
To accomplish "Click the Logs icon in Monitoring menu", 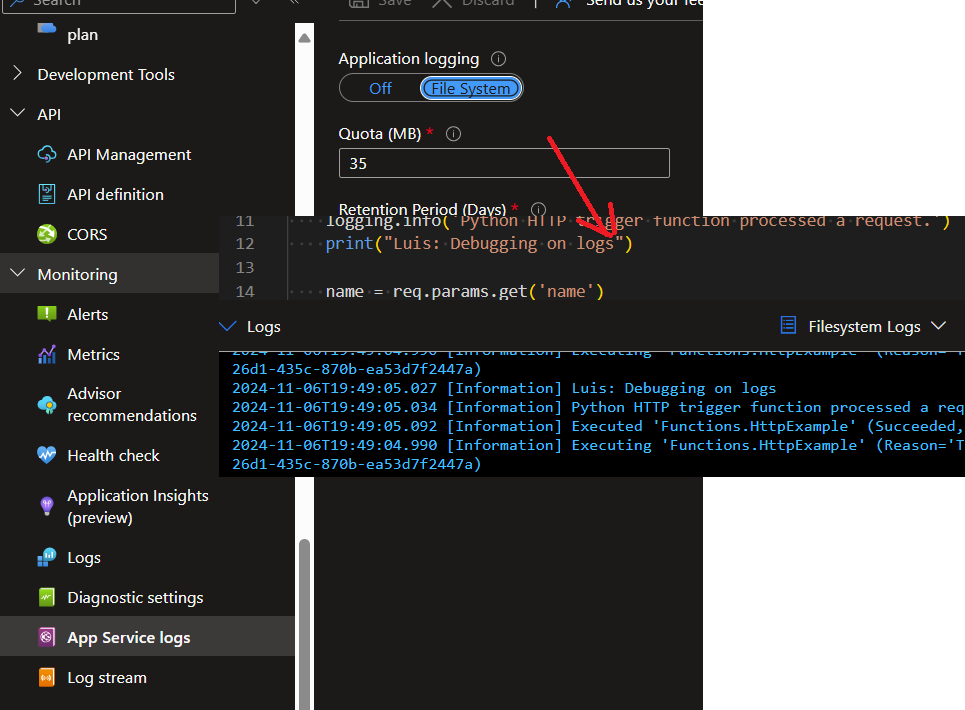I will pos(47,557).
